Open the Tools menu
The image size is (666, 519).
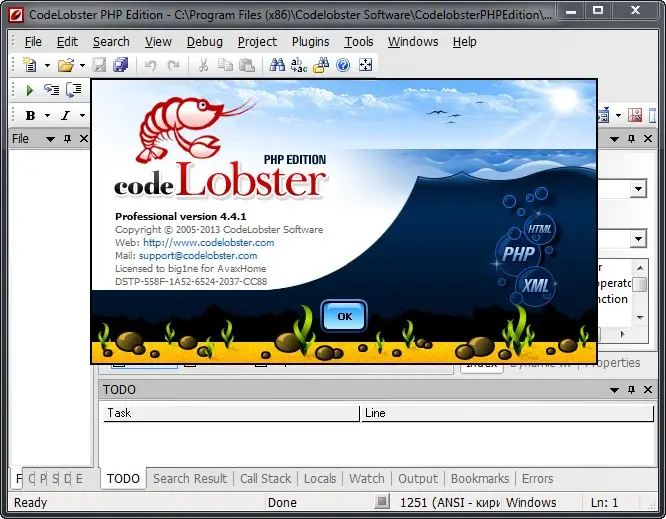(x=358, y=42)
